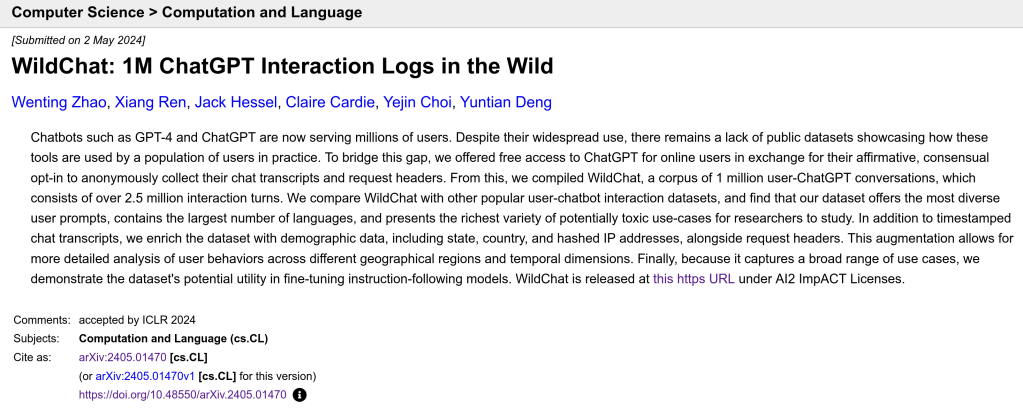This screenshot has height=411, width=1023.
Task: Click the WildChat paper title
Action: pyautogui.click(x=282, y=67)
